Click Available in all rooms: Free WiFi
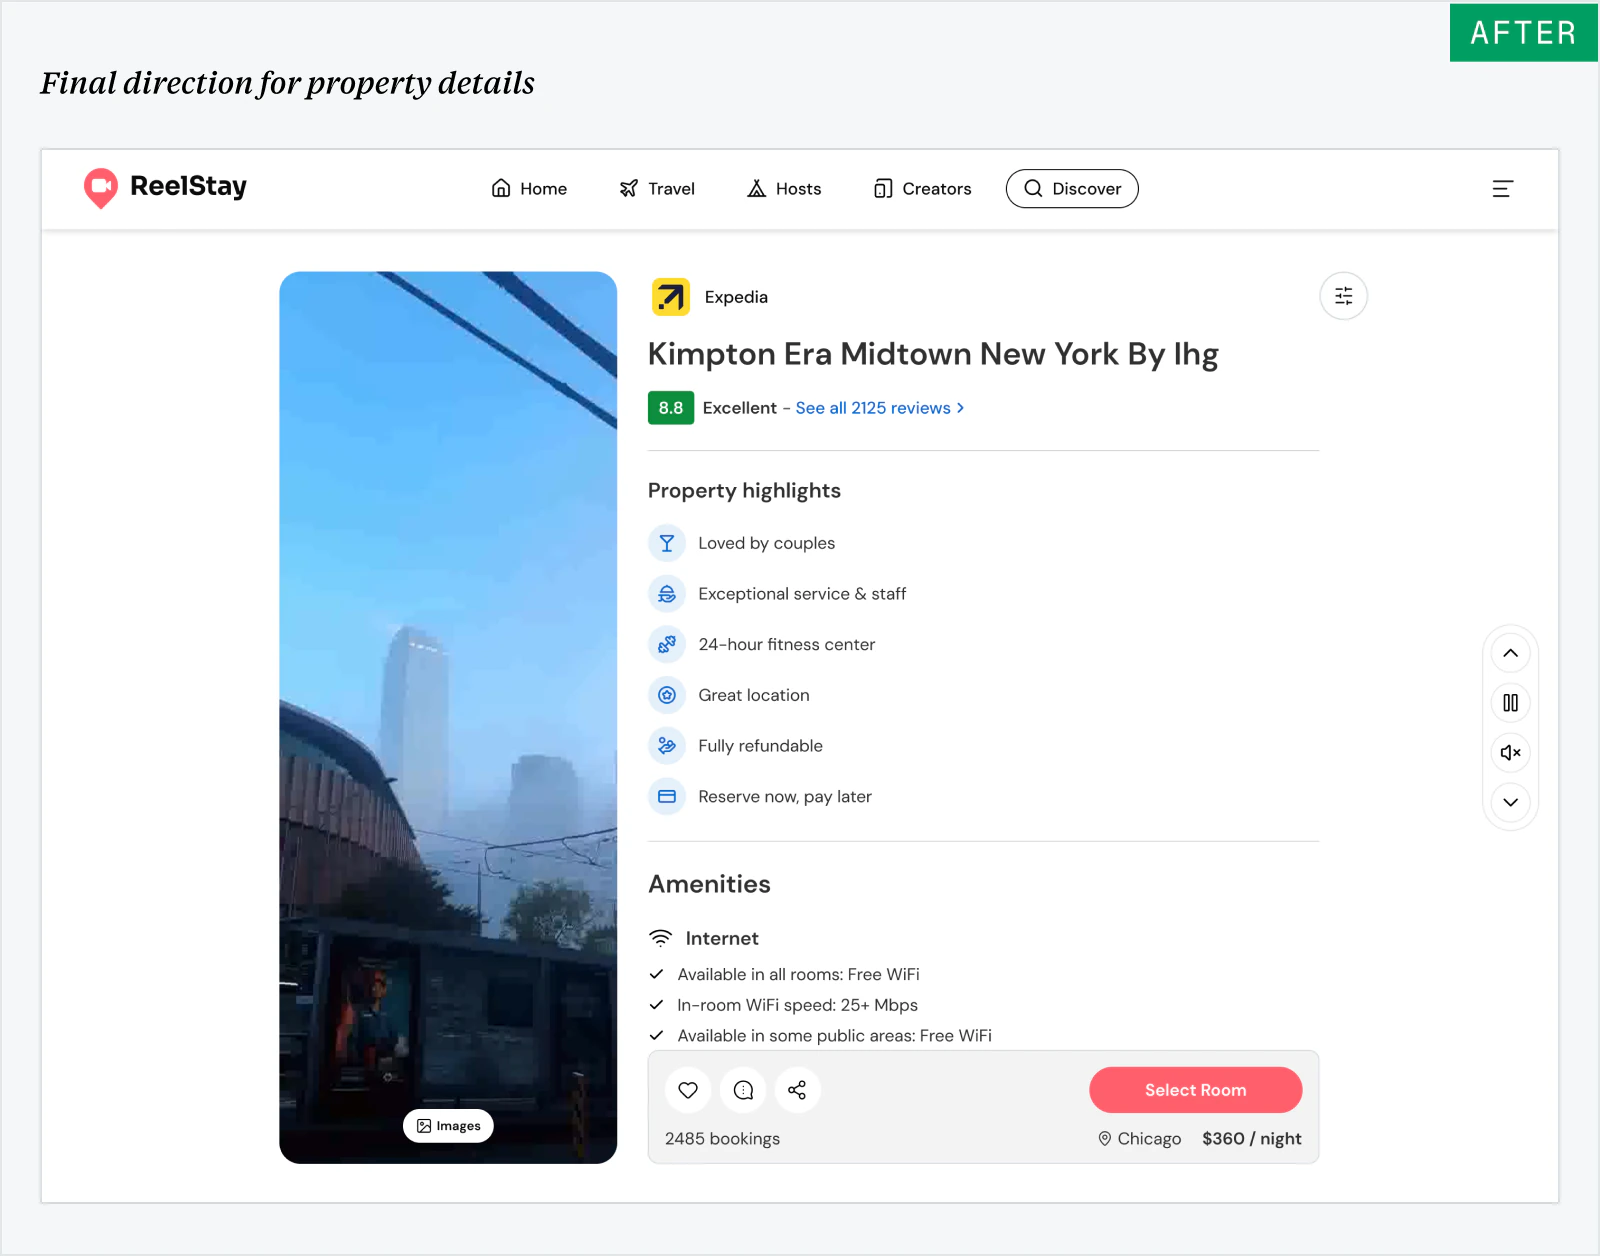The width and height of the screenshot is (1600, 1256). tap(798, 974)
